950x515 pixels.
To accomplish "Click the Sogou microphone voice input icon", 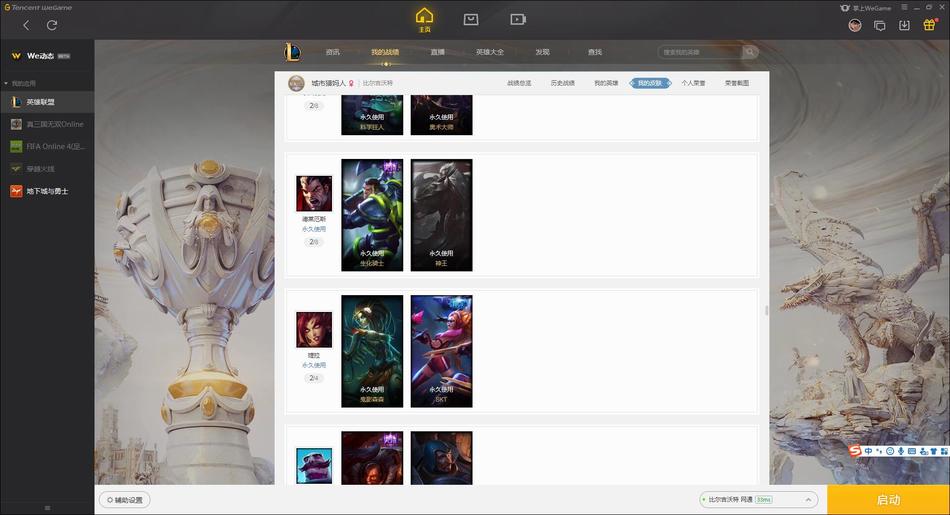I will pos(901,451).
